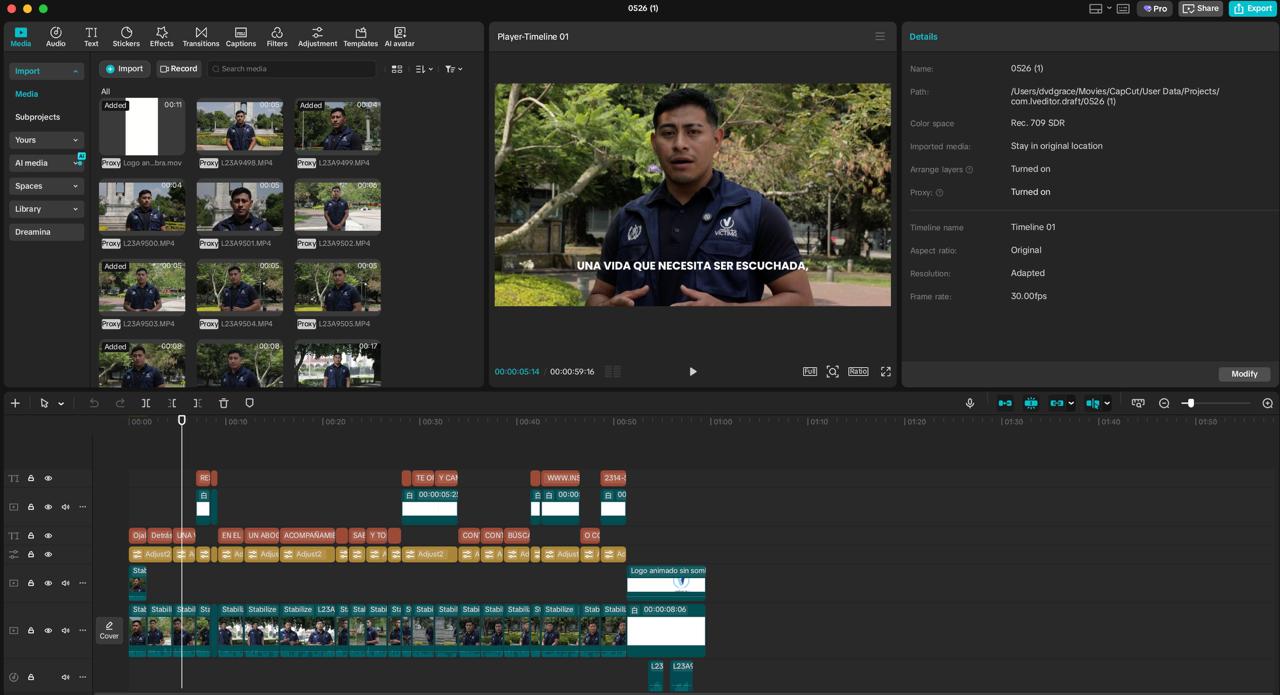This screenshot has height=695, width=1280.
Task: Delete the selected clip with trash icon
Action: [x=223, y=403]
